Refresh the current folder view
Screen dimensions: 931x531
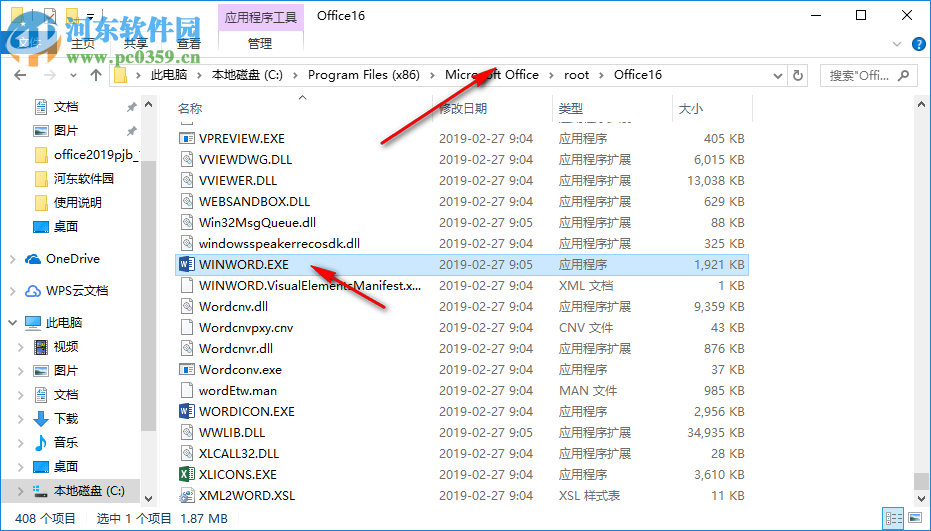[x=798, y=75]
